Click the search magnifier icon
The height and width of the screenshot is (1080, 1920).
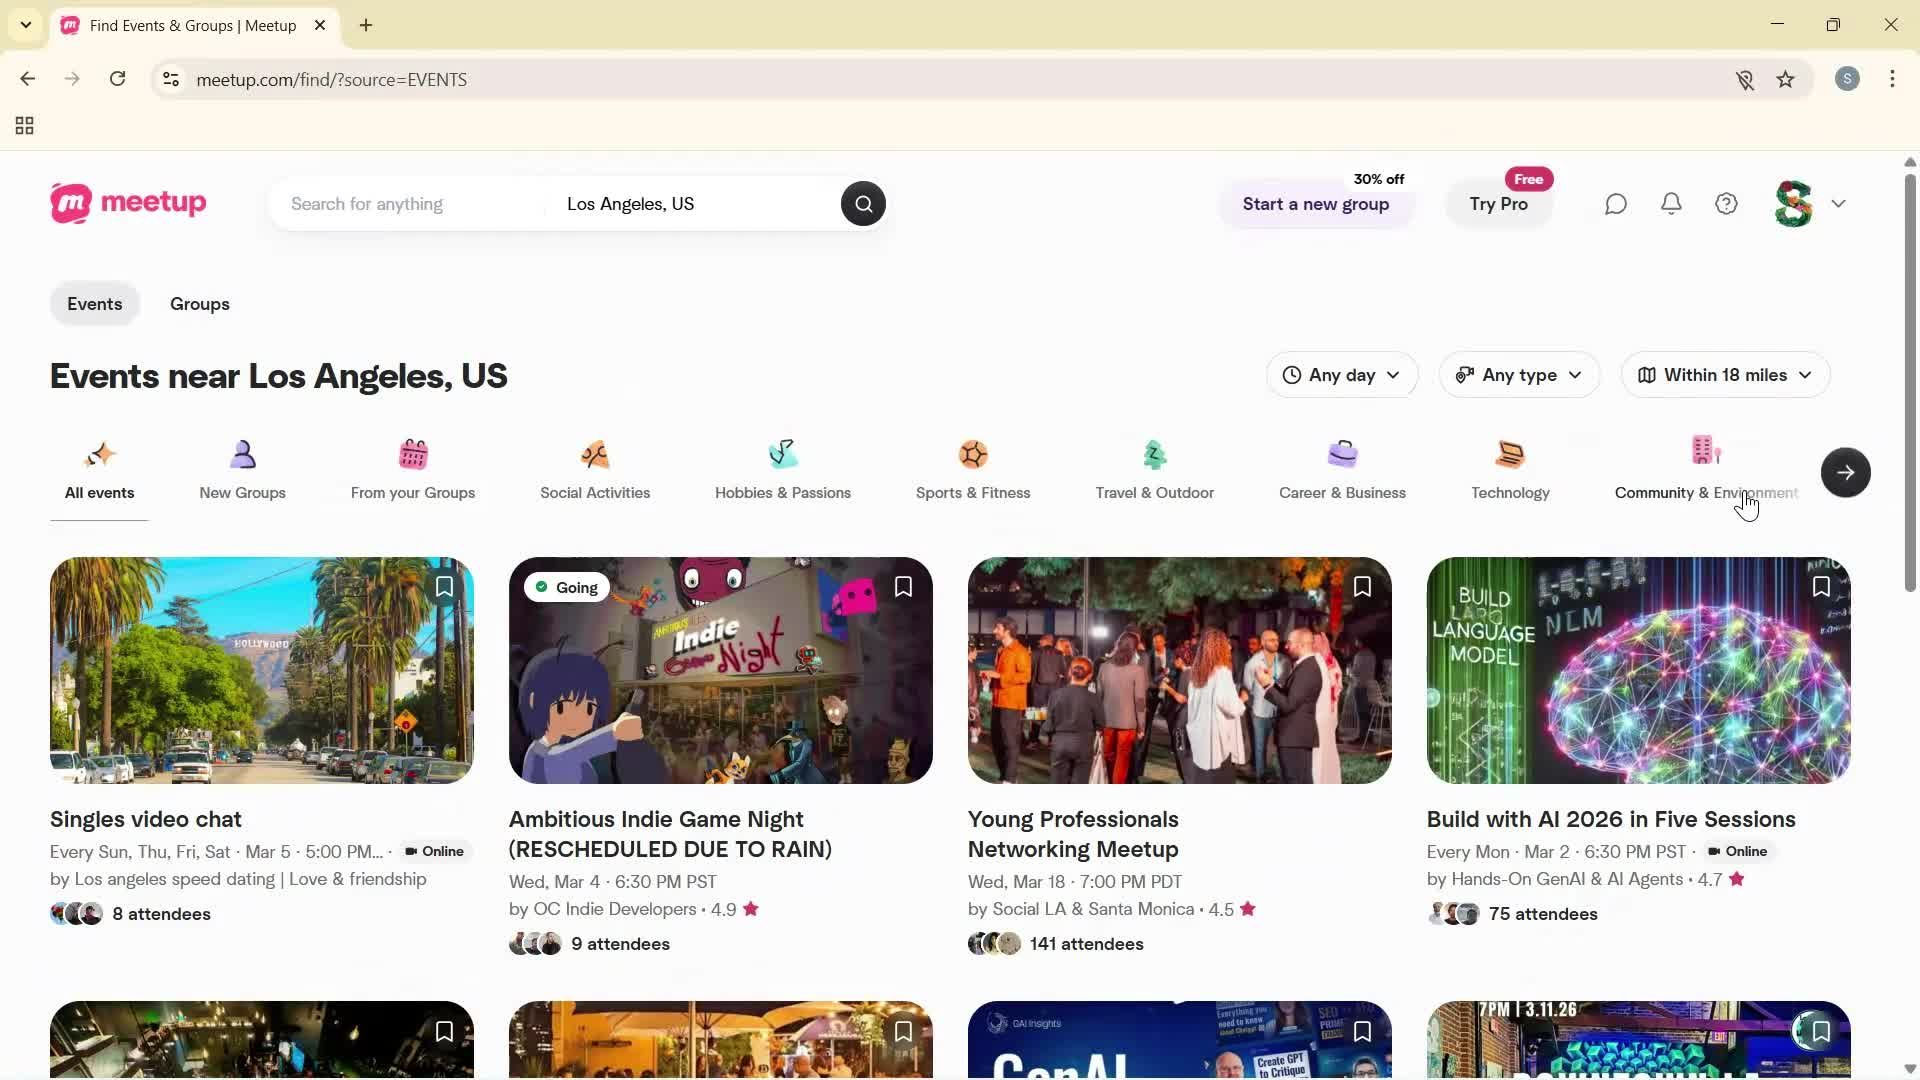pyautogui.click(x=862, y=203)
